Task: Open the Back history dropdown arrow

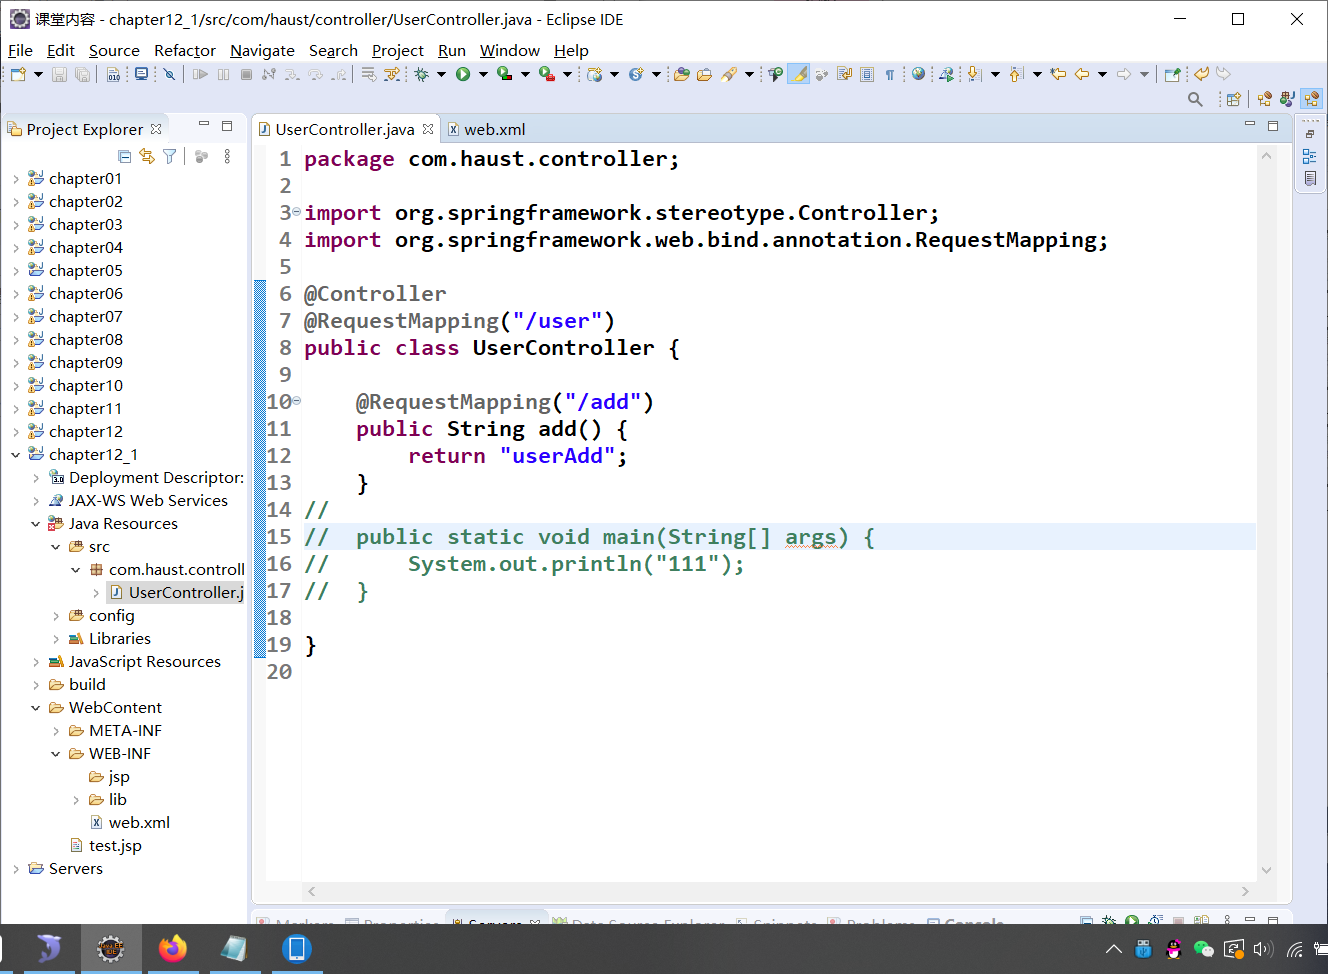Action: point(1102,74)
